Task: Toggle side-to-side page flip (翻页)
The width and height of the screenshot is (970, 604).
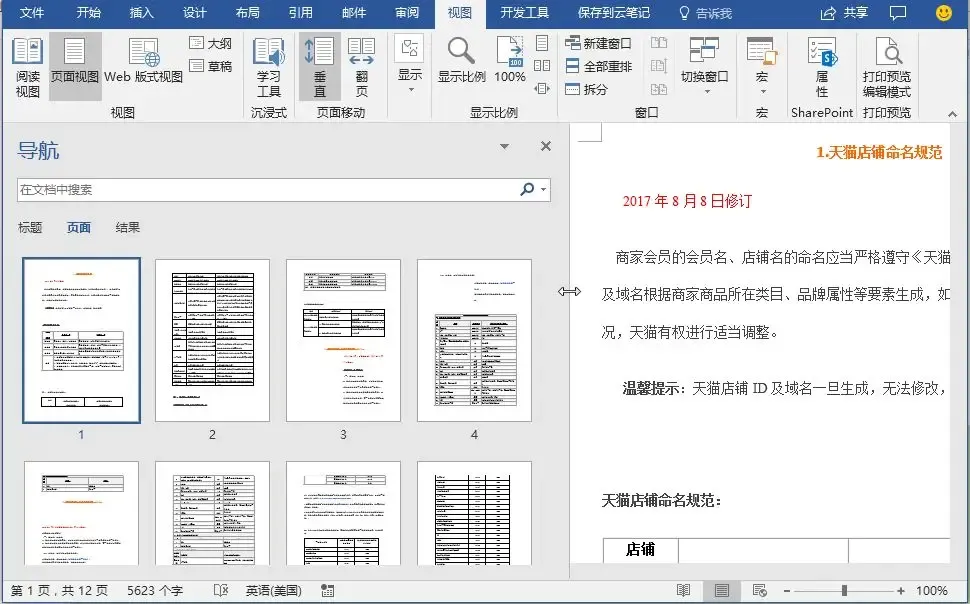Action: 361,67
